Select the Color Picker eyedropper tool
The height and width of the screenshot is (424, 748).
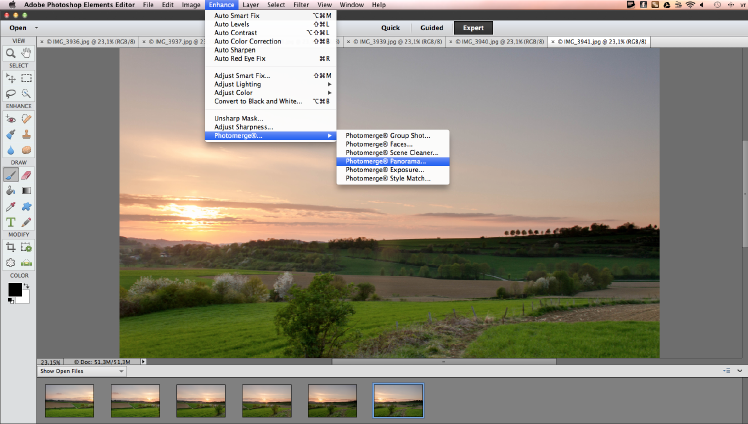pyautogui.click(x=10, y=207)
